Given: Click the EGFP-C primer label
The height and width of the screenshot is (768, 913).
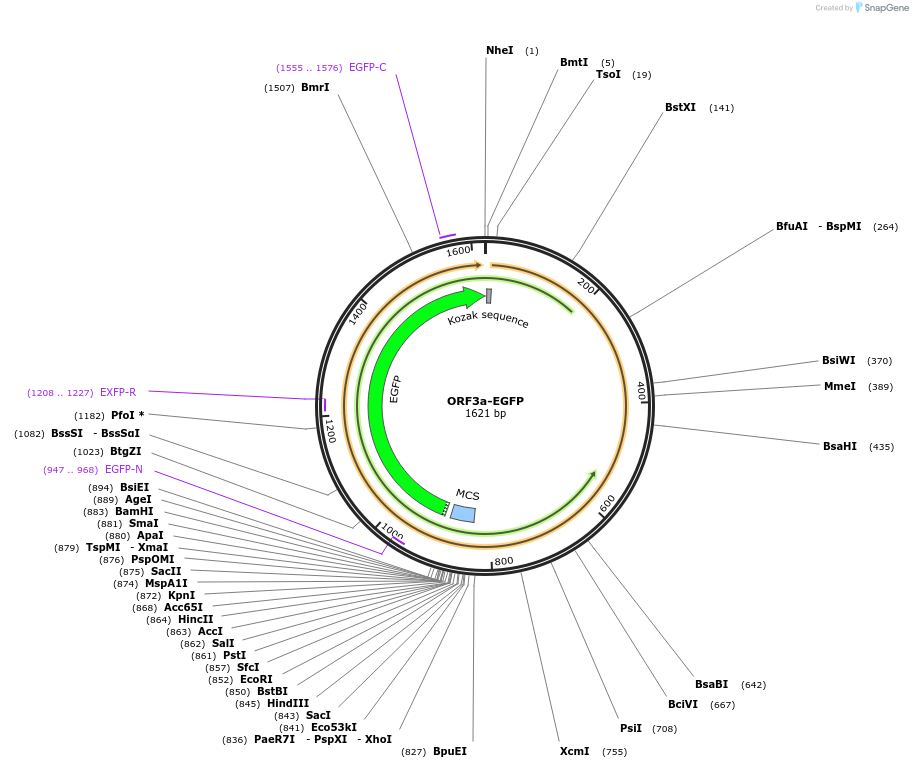Looking at the screenshot, I should coord(367,68).
